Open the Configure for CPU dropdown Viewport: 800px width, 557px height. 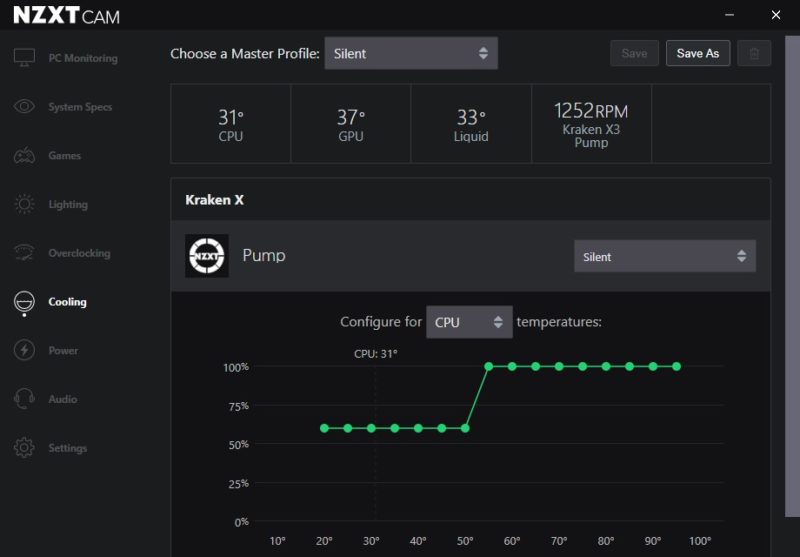click(469, 322)
